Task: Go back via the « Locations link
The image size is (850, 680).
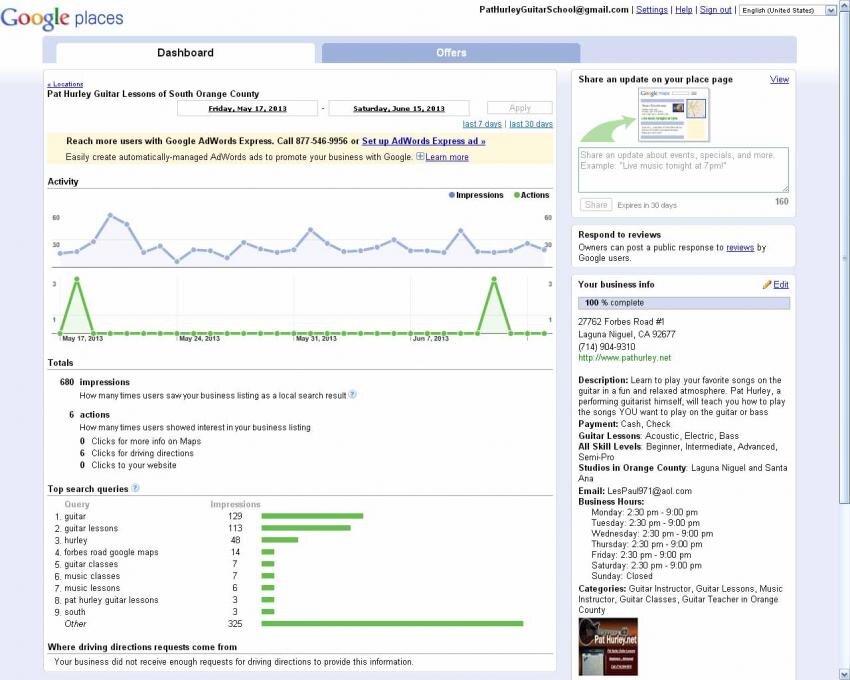Action: pyautogui.click(x=65, y=84)
